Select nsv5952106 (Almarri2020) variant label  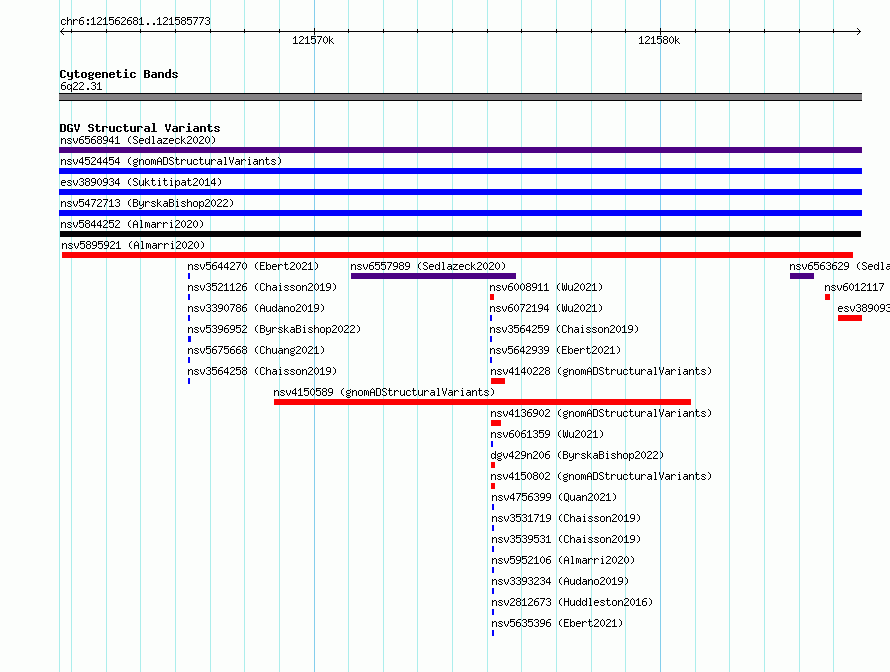click(x=563, y=560)
